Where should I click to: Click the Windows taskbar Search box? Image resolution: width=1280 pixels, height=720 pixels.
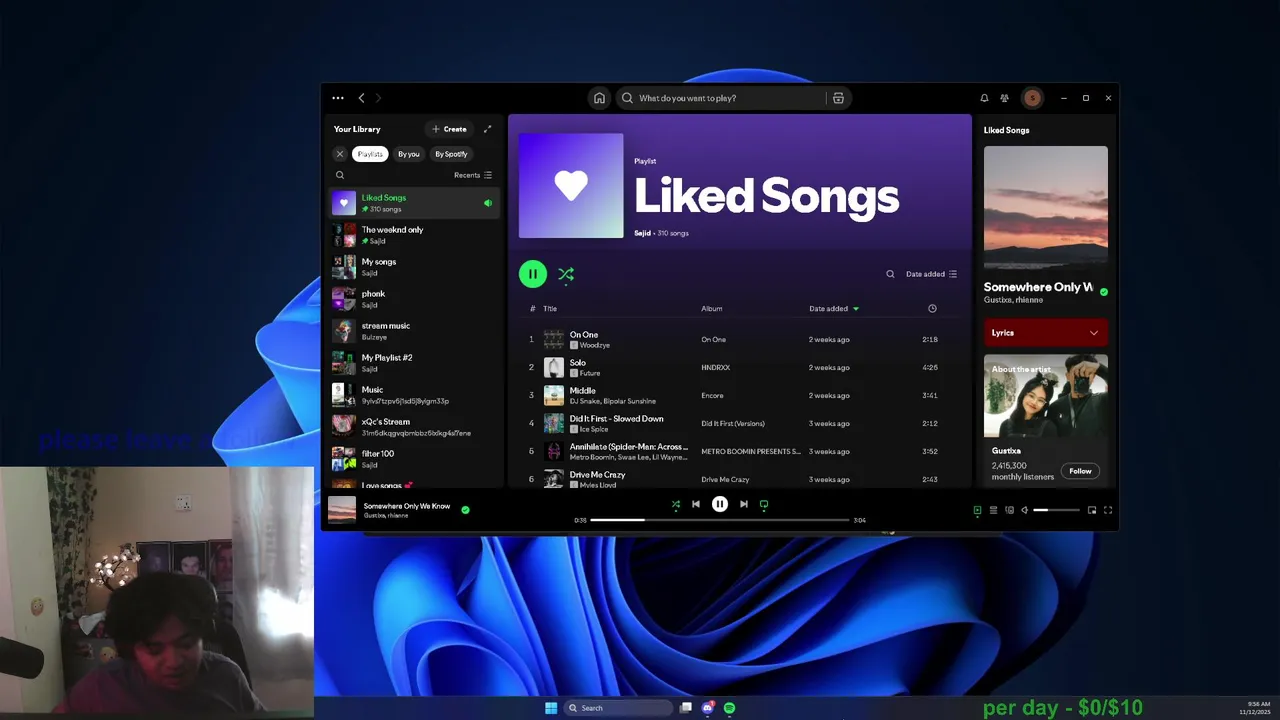click(x=616, y=708)
